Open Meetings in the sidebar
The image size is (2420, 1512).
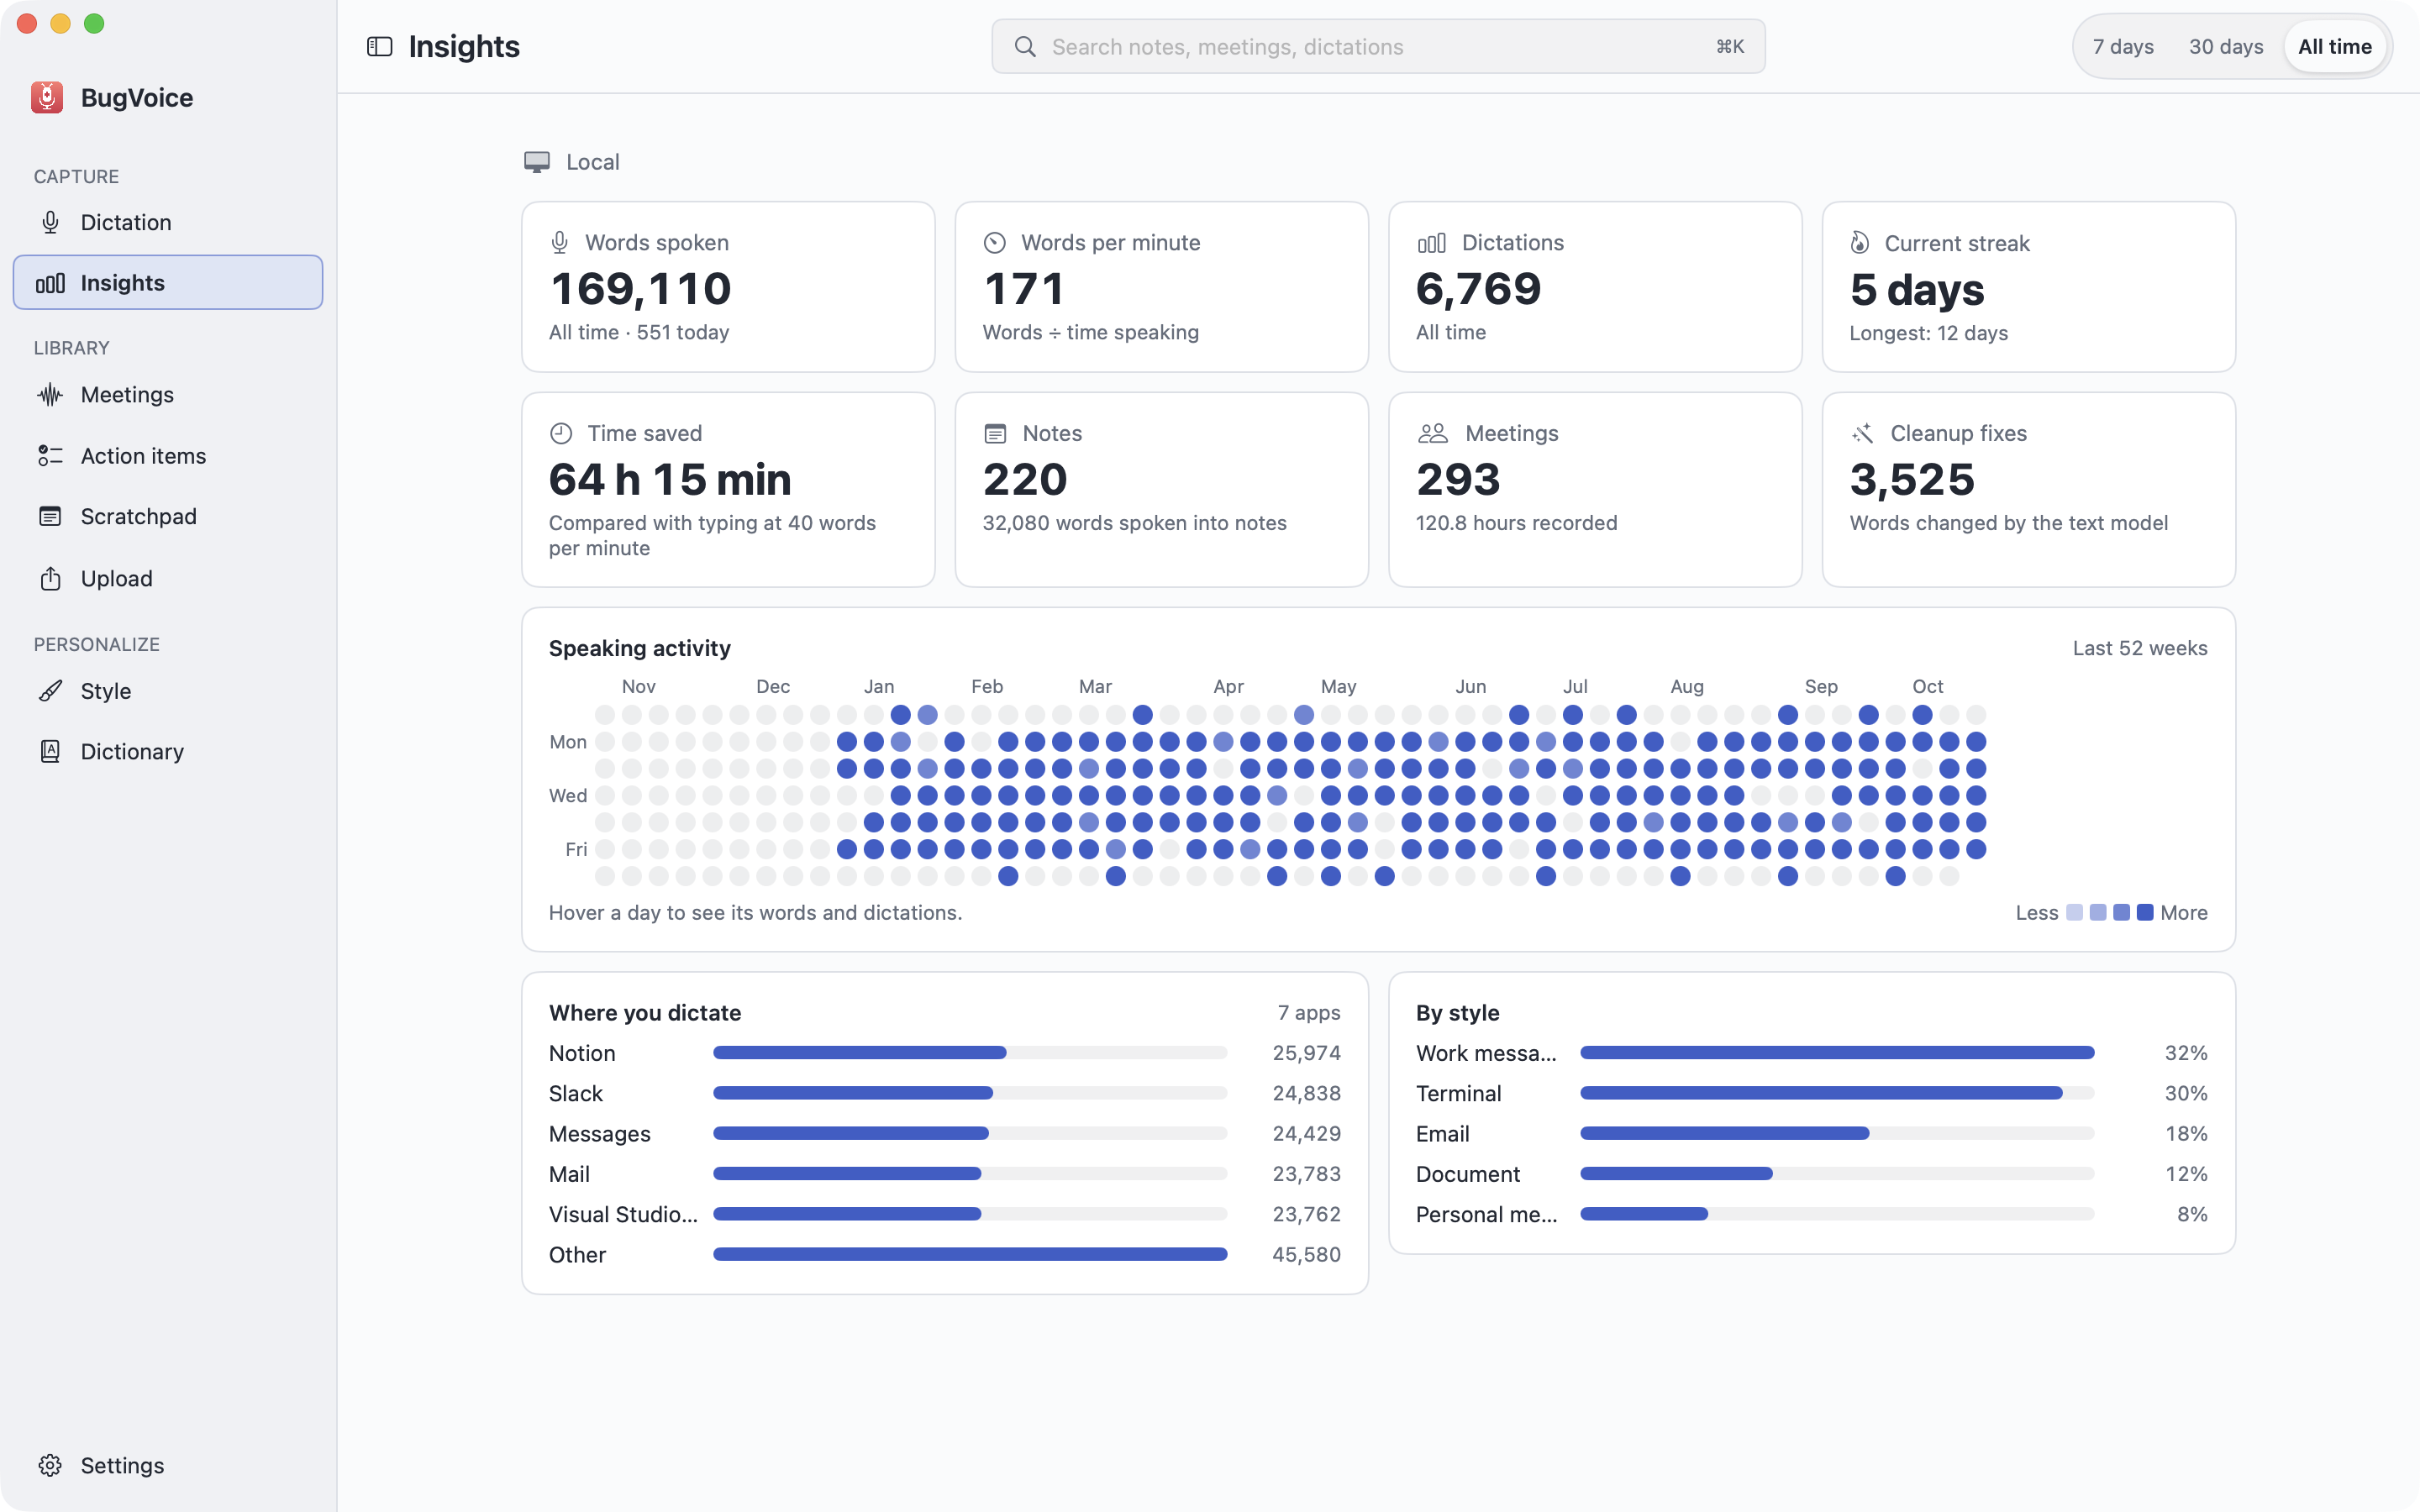pyautogui.click(x=168, y=395)
